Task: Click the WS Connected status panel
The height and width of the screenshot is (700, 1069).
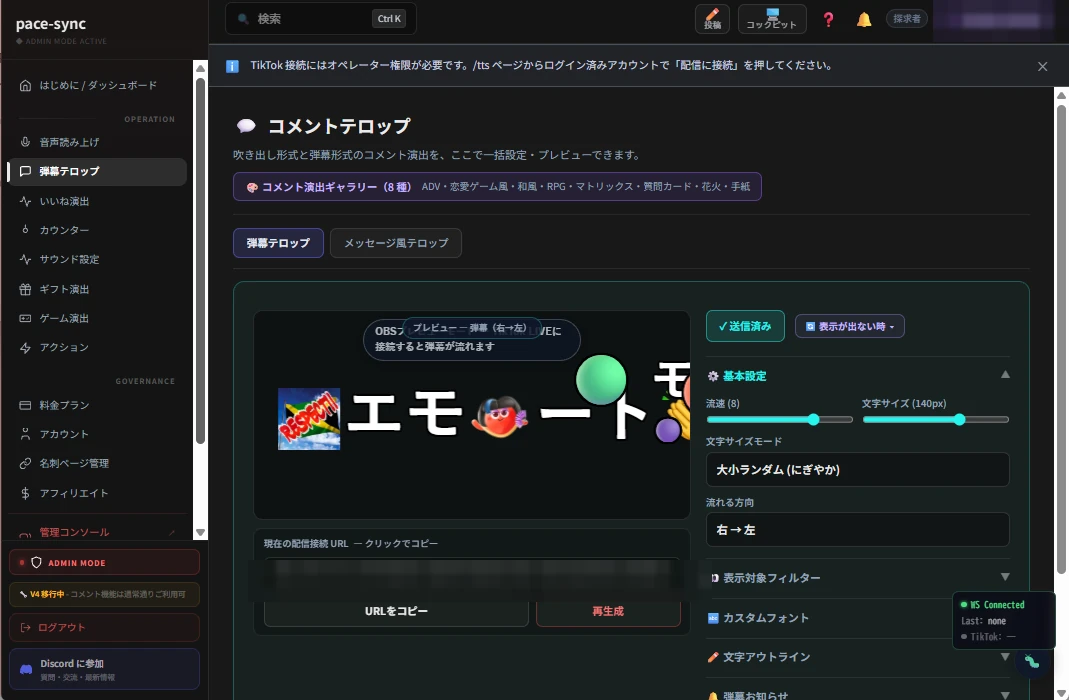Action: point(1004,620)
